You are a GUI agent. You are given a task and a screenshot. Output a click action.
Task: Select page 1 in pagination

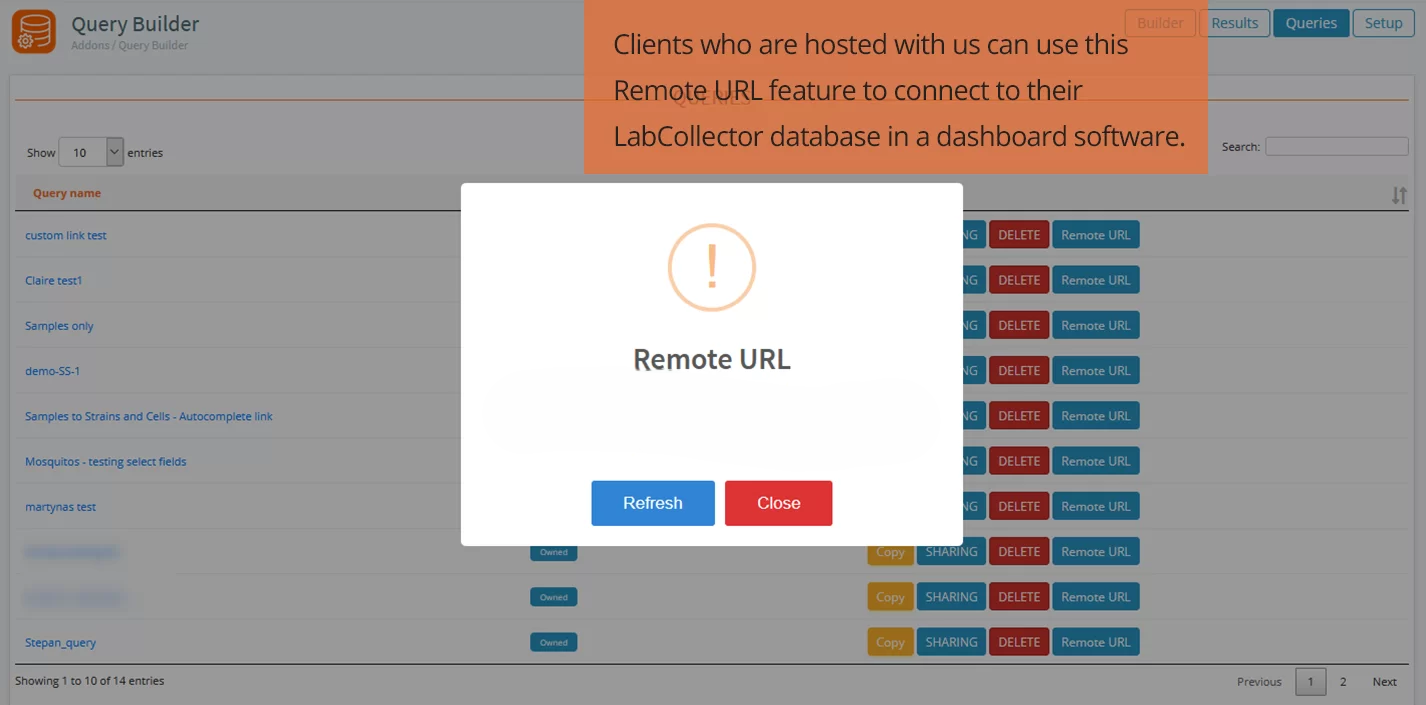click(1311, 682)
